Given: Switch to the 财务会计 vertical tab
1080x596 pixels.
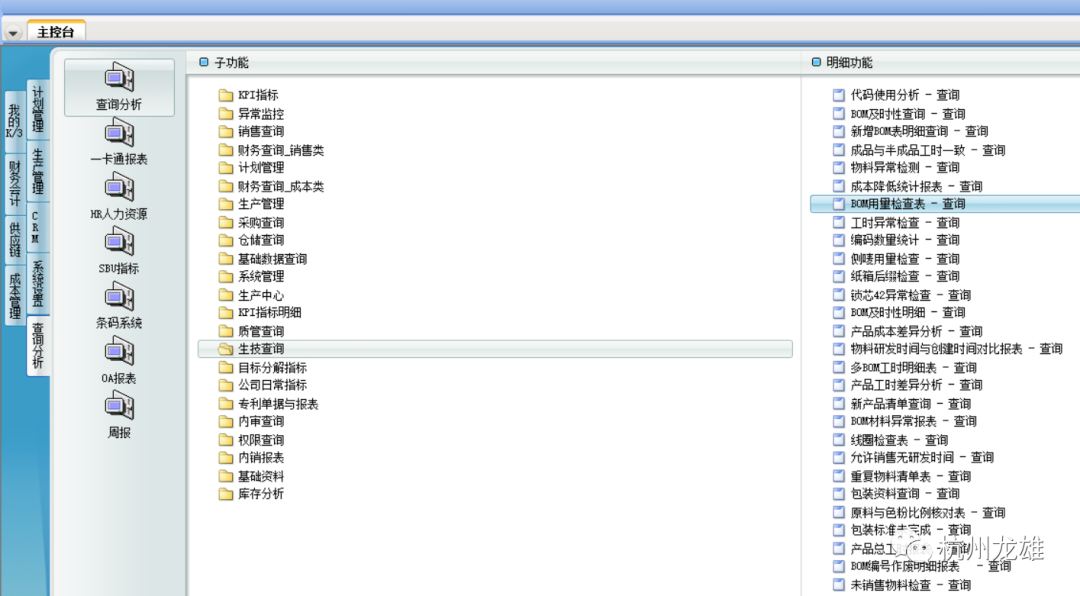Looking at the screenshot, I should coord(14,183).
